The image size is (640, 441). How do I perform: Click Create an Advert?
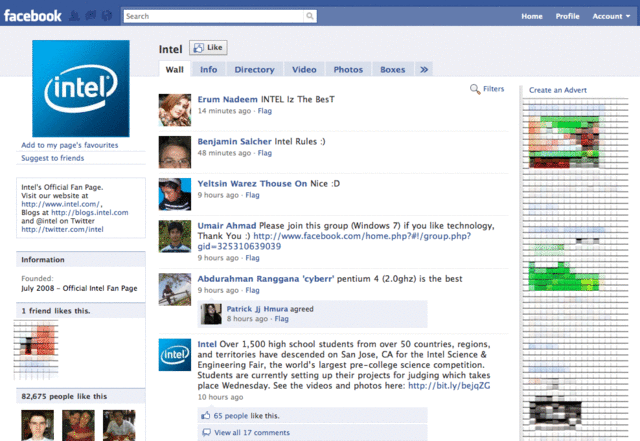558,90
